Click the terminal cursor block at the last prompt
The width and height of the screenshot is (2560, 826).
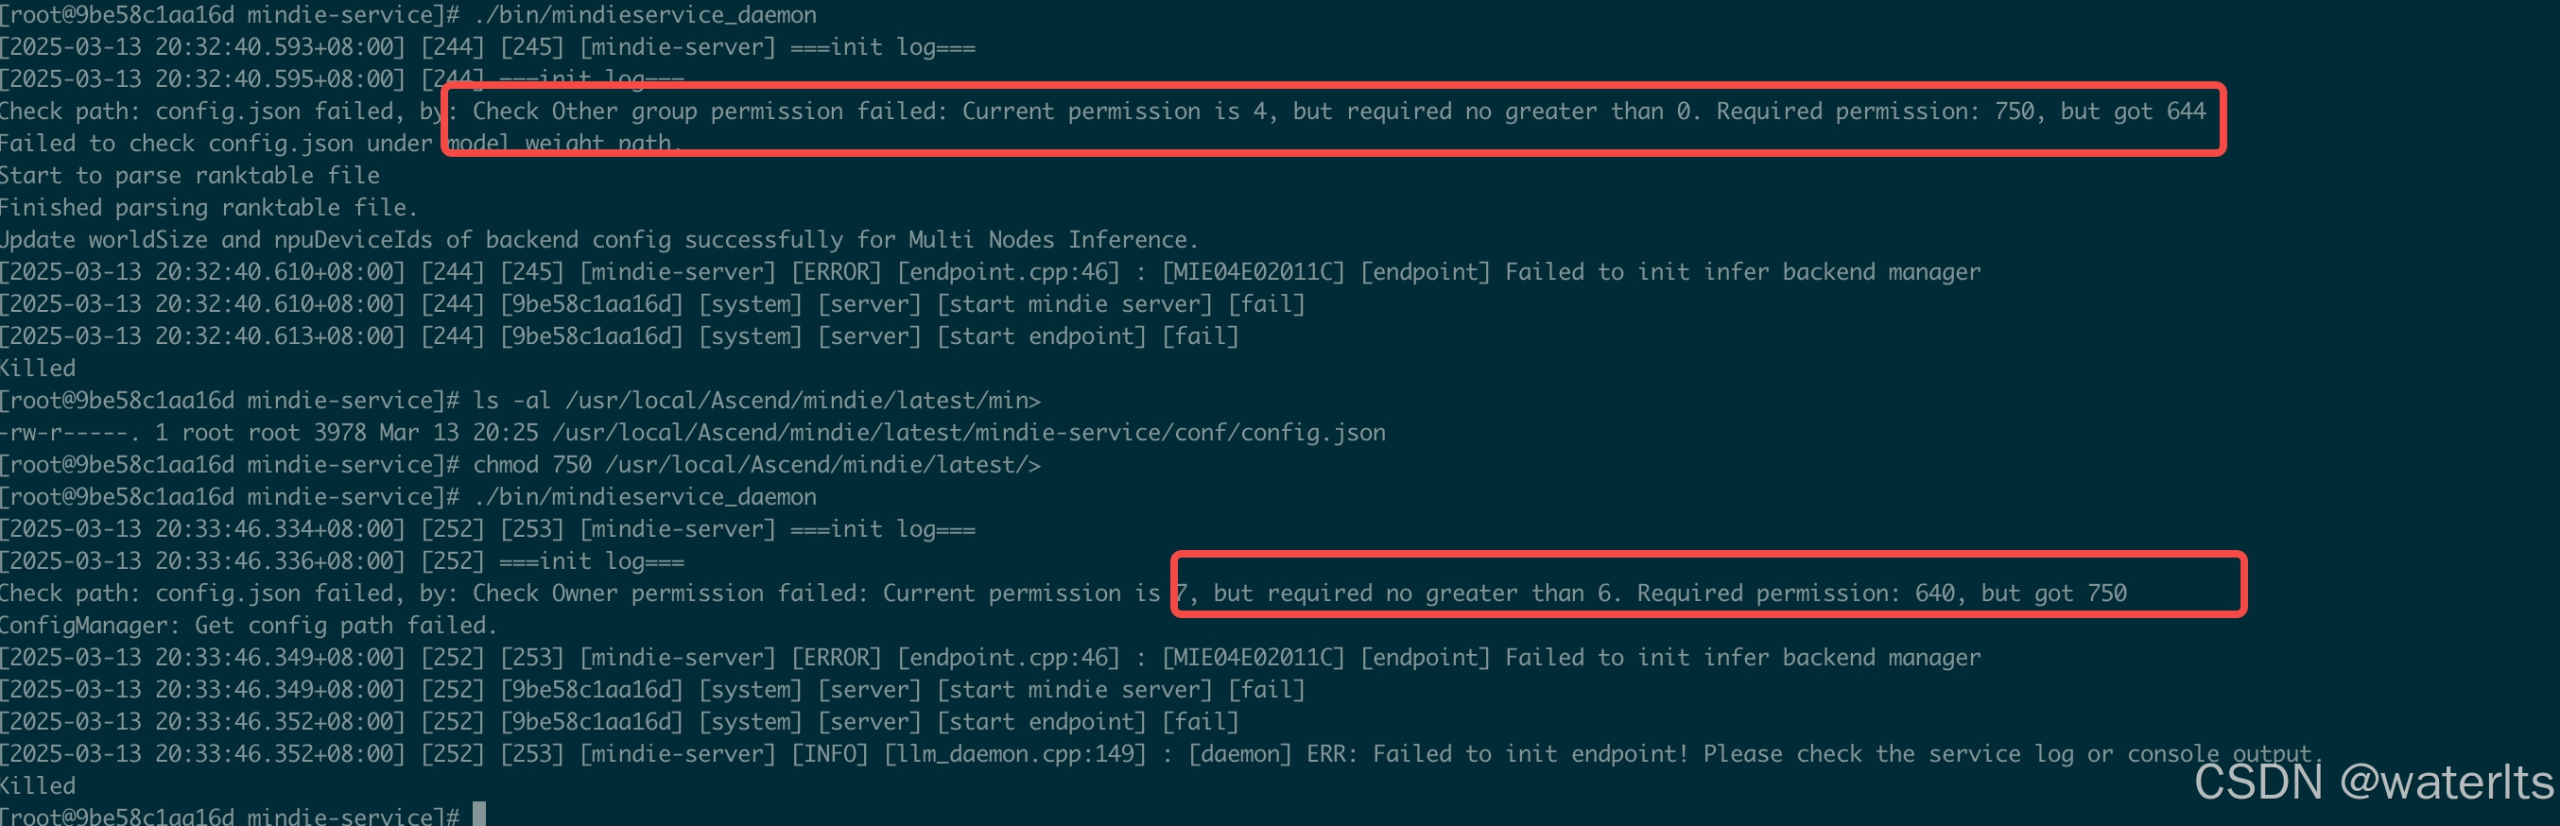click(480, 813)
